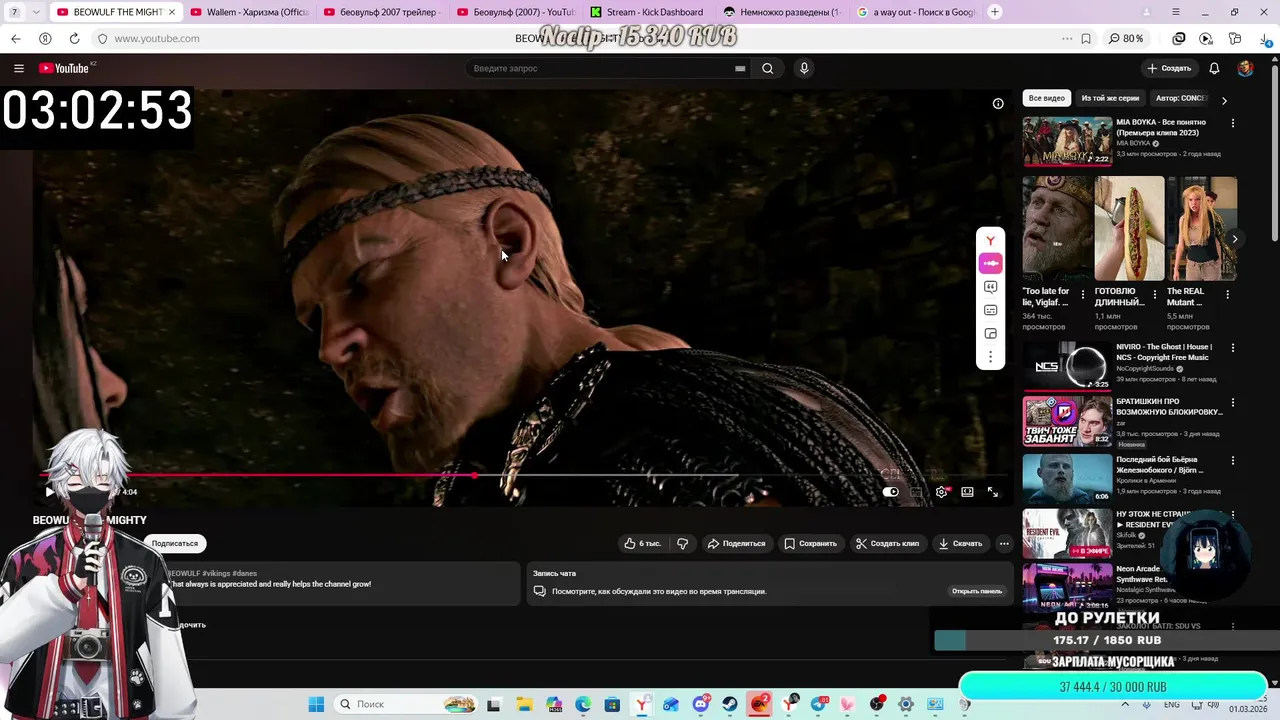Open options for Последний бой Бьёрна video
This screenshot has height=720, width=1280.
pos(1232,460)
